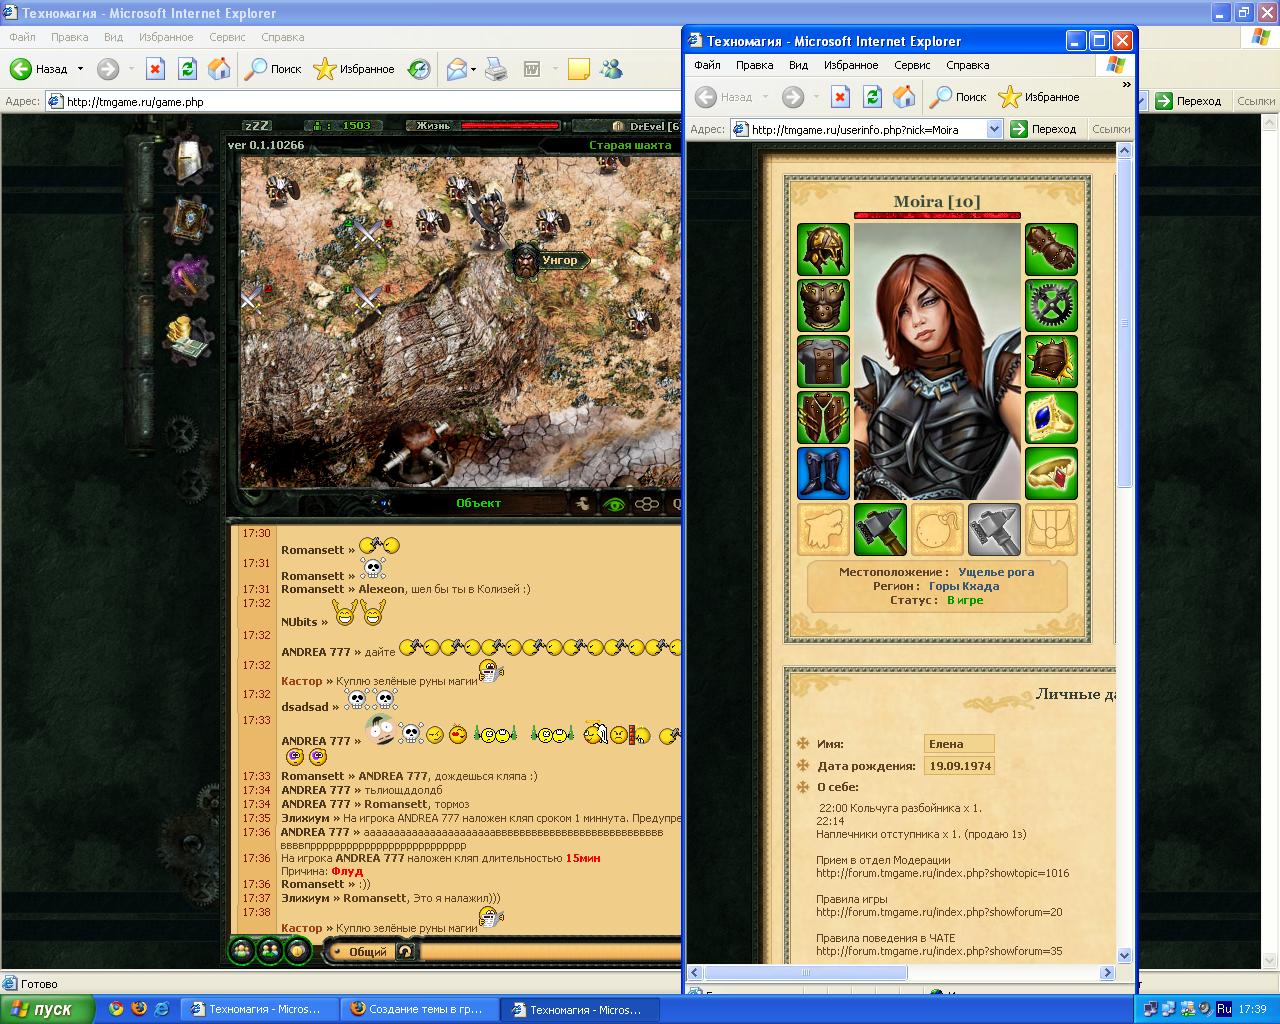This screenshot has width=1280, height=1024.
Task: Open the two-players friends chat icon
Action: 270,950
